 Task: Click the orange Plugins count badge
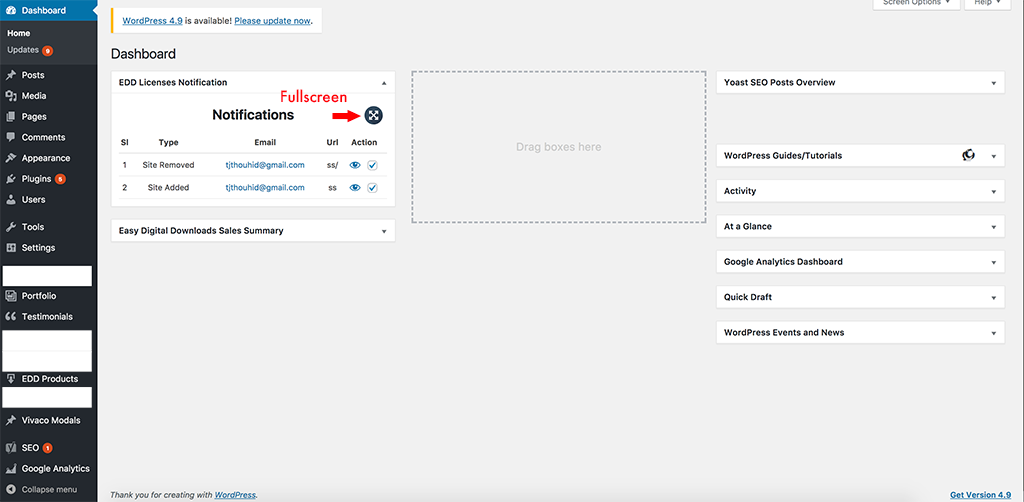pyautogui.click(x=60, y=179)
